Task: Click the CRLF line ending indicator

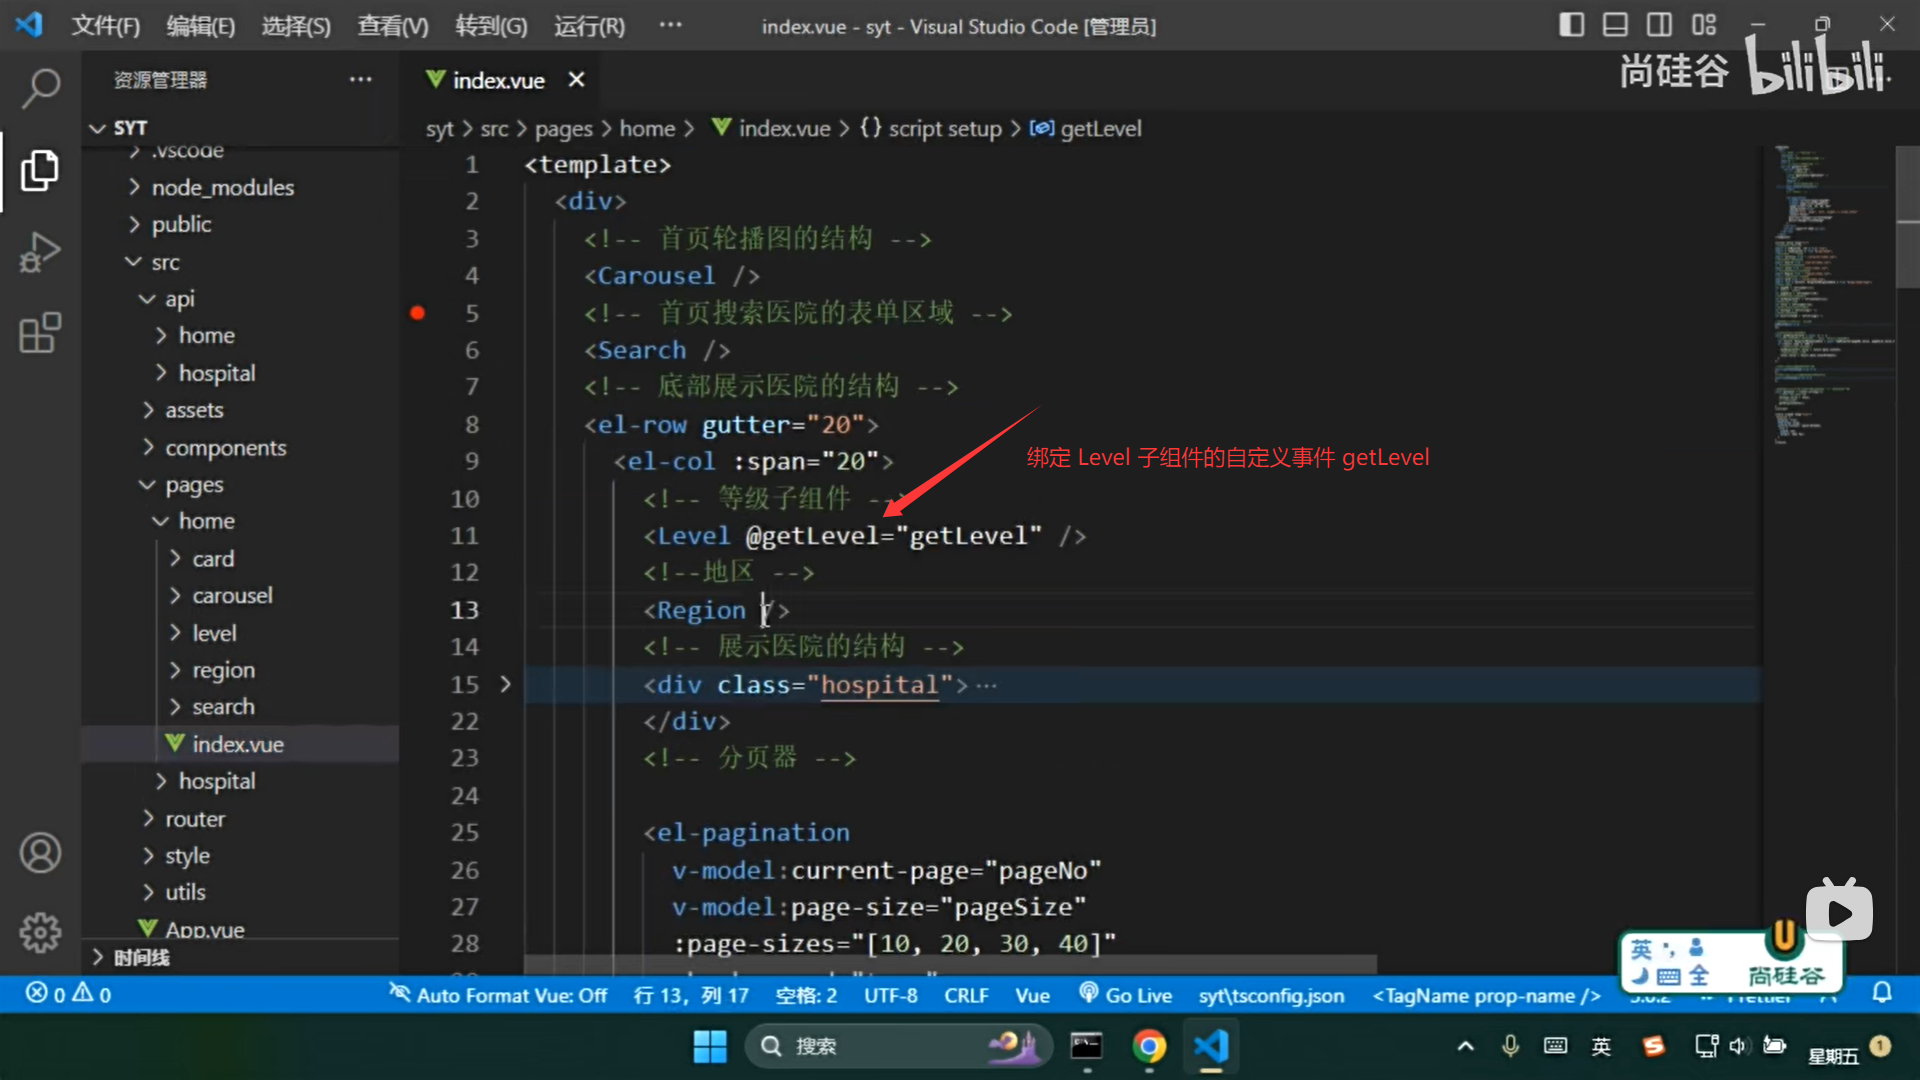Action: click(x=966, y=995)
